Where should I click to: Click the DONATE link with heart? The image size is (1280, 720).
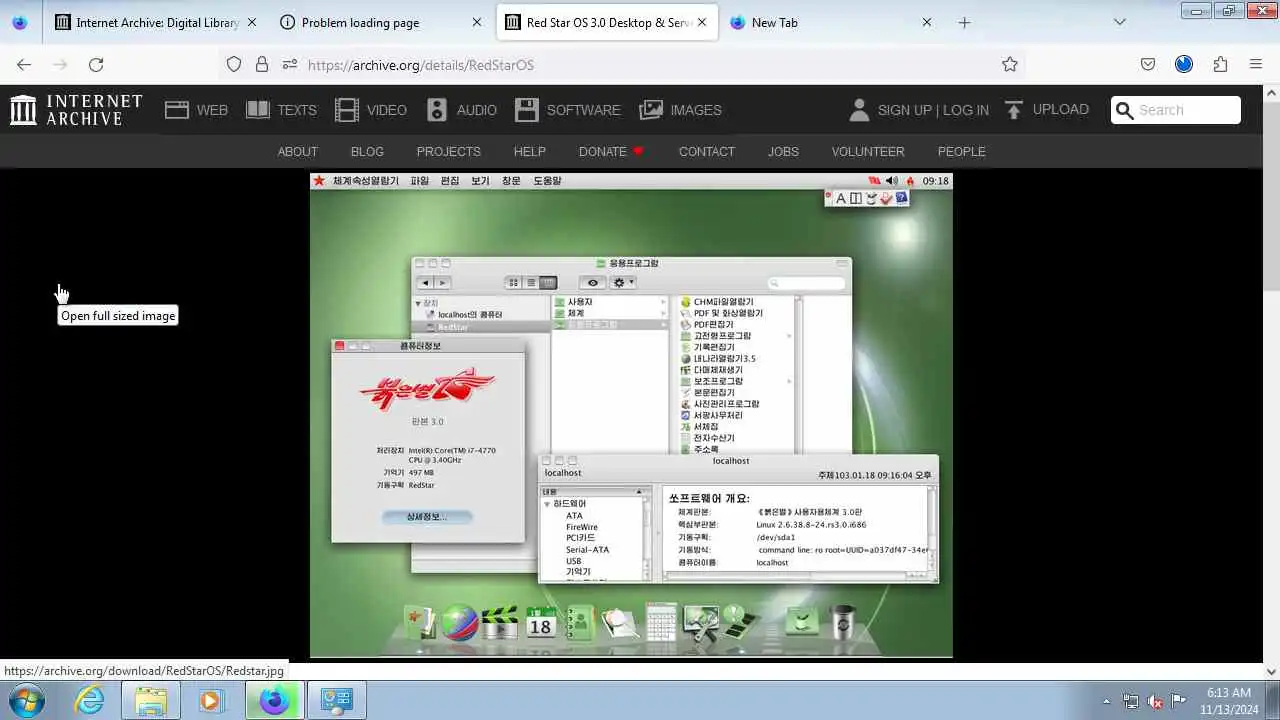[611, 152]
